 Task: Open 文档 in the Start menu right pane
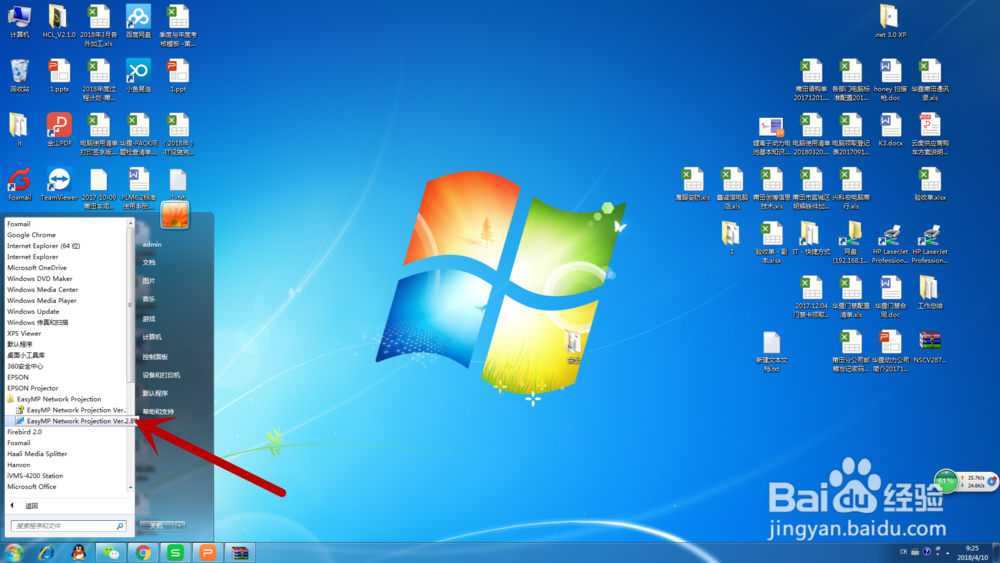coord(149,263)
